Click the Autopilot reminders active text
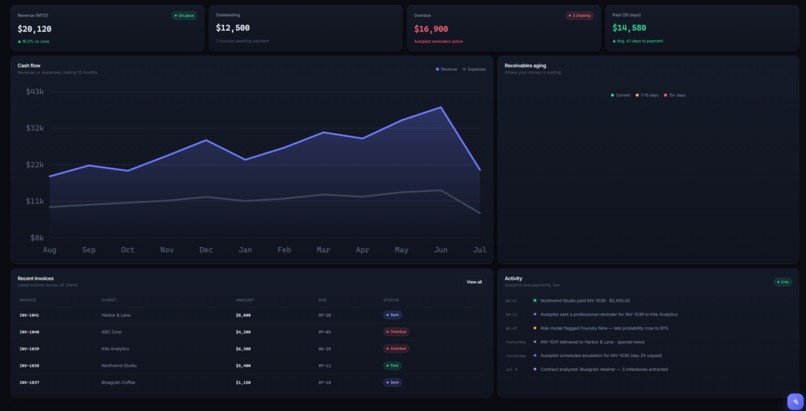The image size is (806, 411). click(438, 42)
